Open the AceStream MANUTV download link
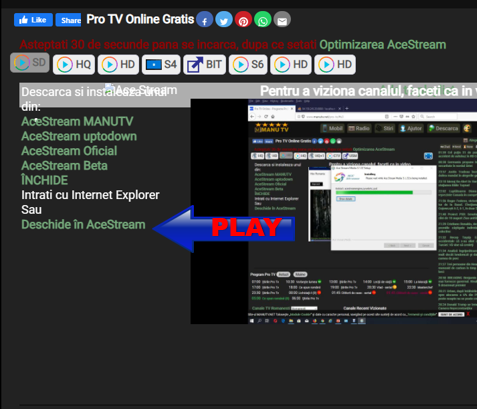 [x=77, y=121]
